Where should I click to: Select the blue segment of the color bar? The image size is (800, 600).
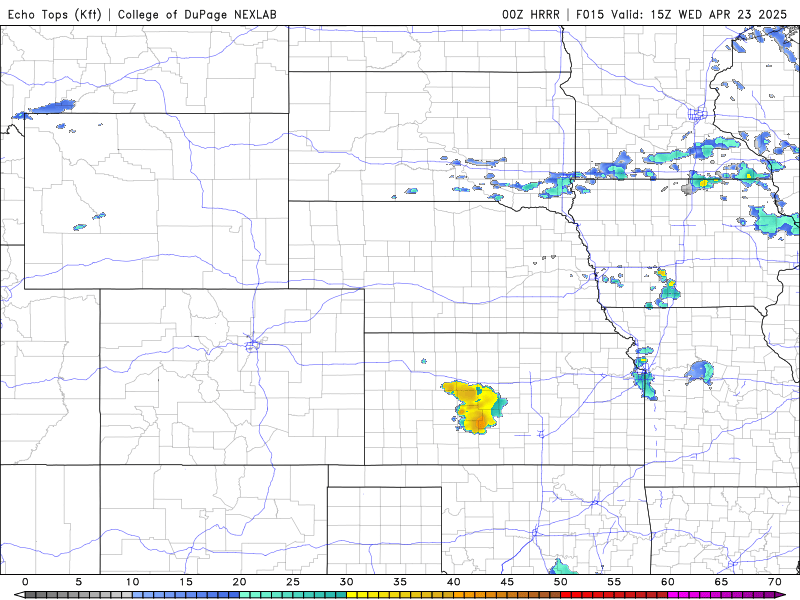[186, 595]
